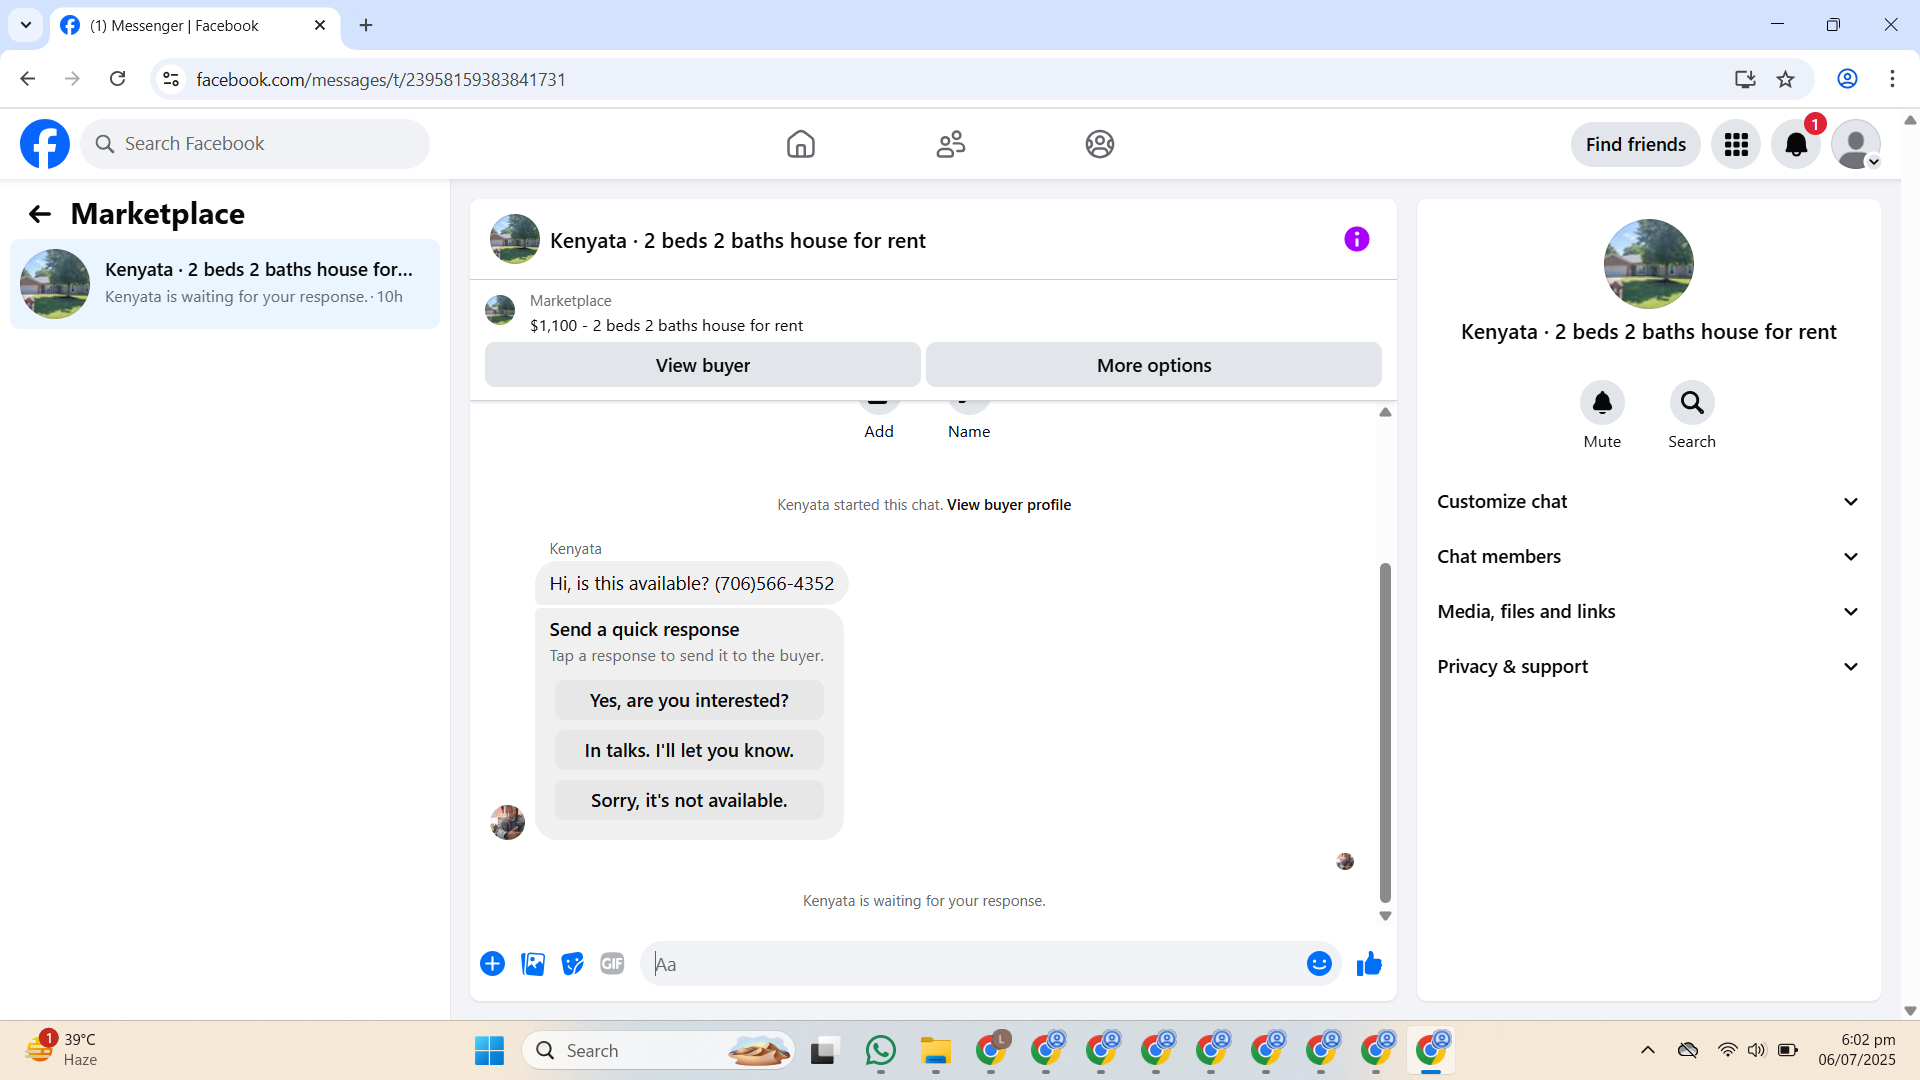The image size is (1920, 1080).
Task: Open the notifications bell with badge
Action: pos(1796,145)
